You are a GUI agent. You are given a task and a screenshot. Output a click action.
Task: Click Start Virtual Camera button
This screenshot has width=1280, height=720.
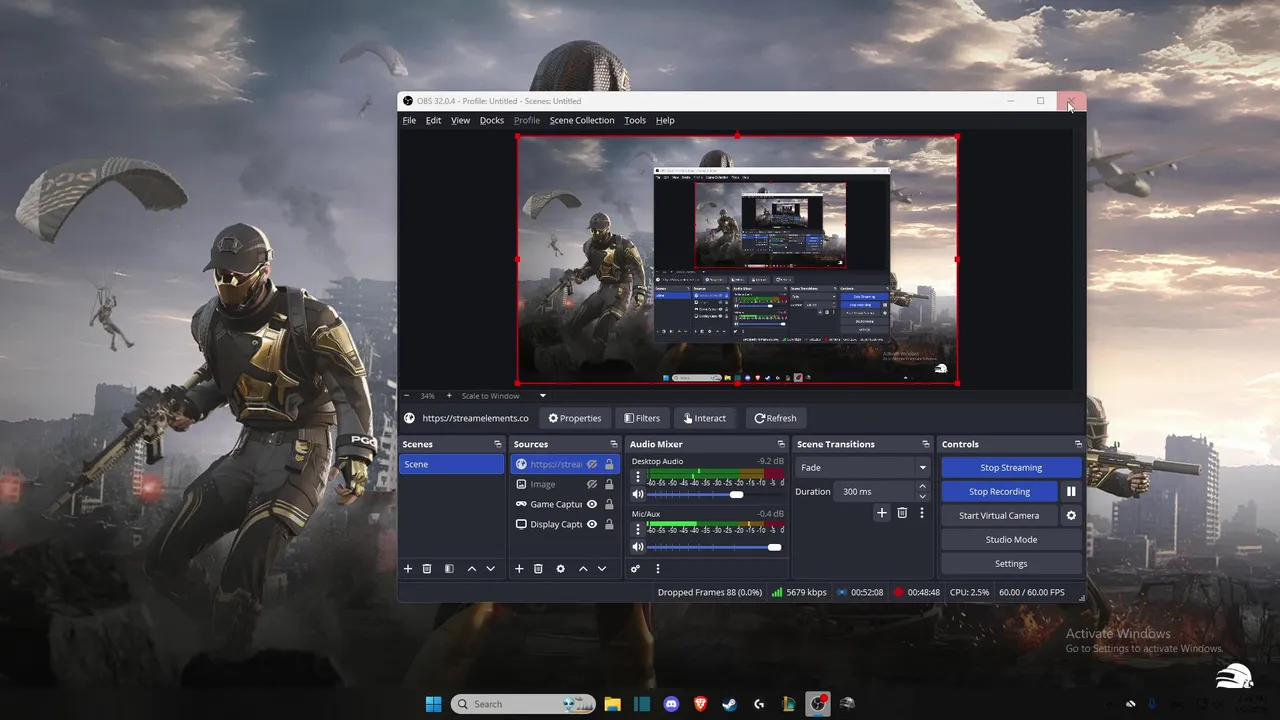coord(999,516)
